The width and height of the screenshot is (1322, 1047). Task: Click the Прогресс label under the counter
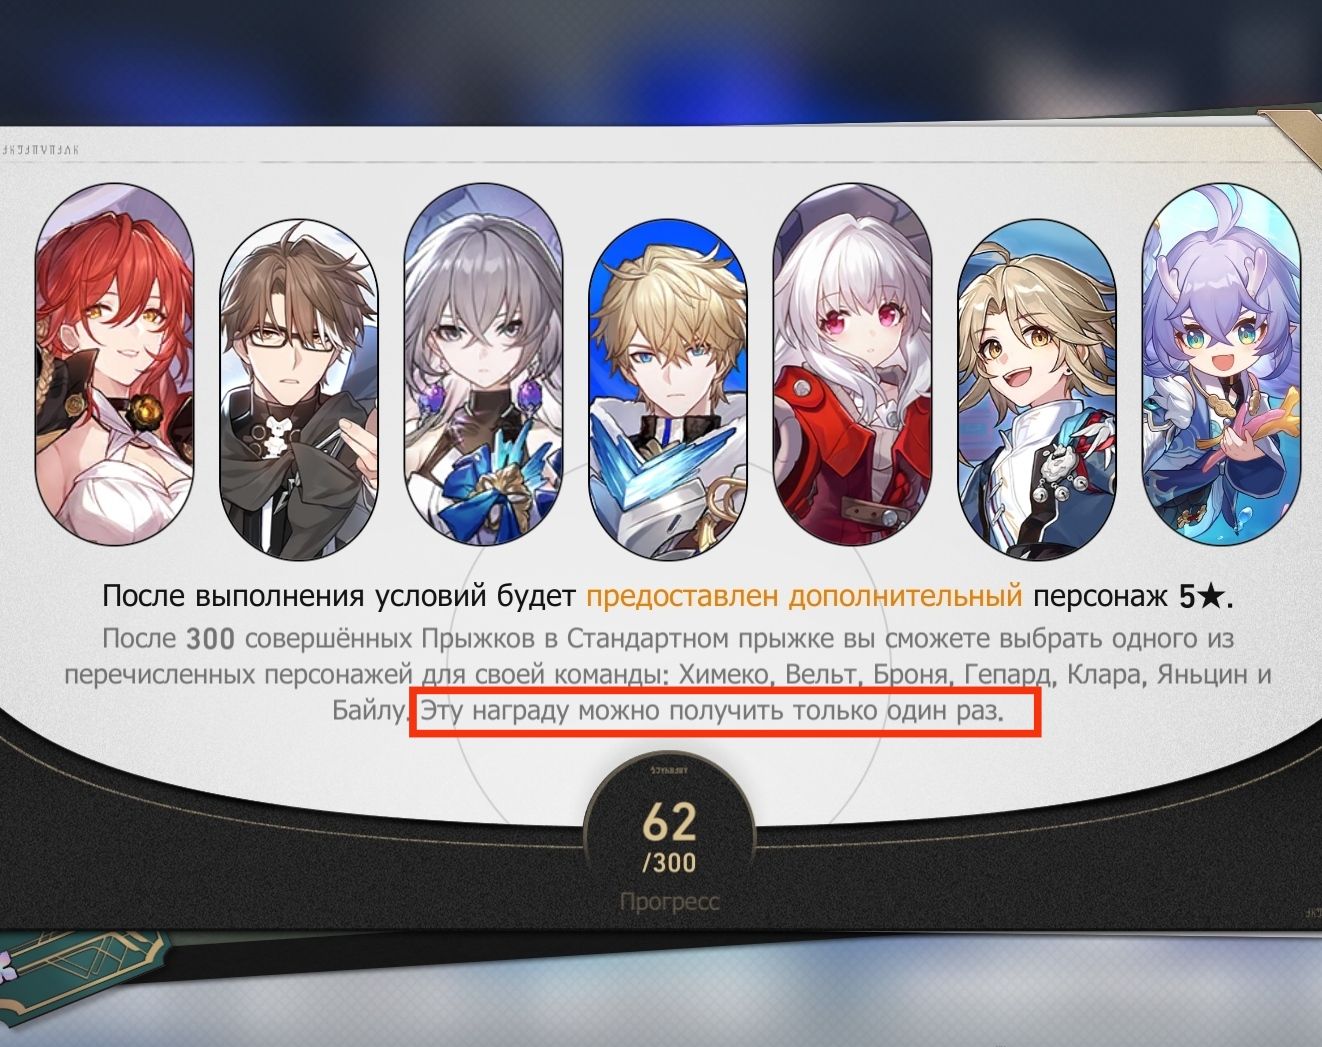click(x=669, y=902)
